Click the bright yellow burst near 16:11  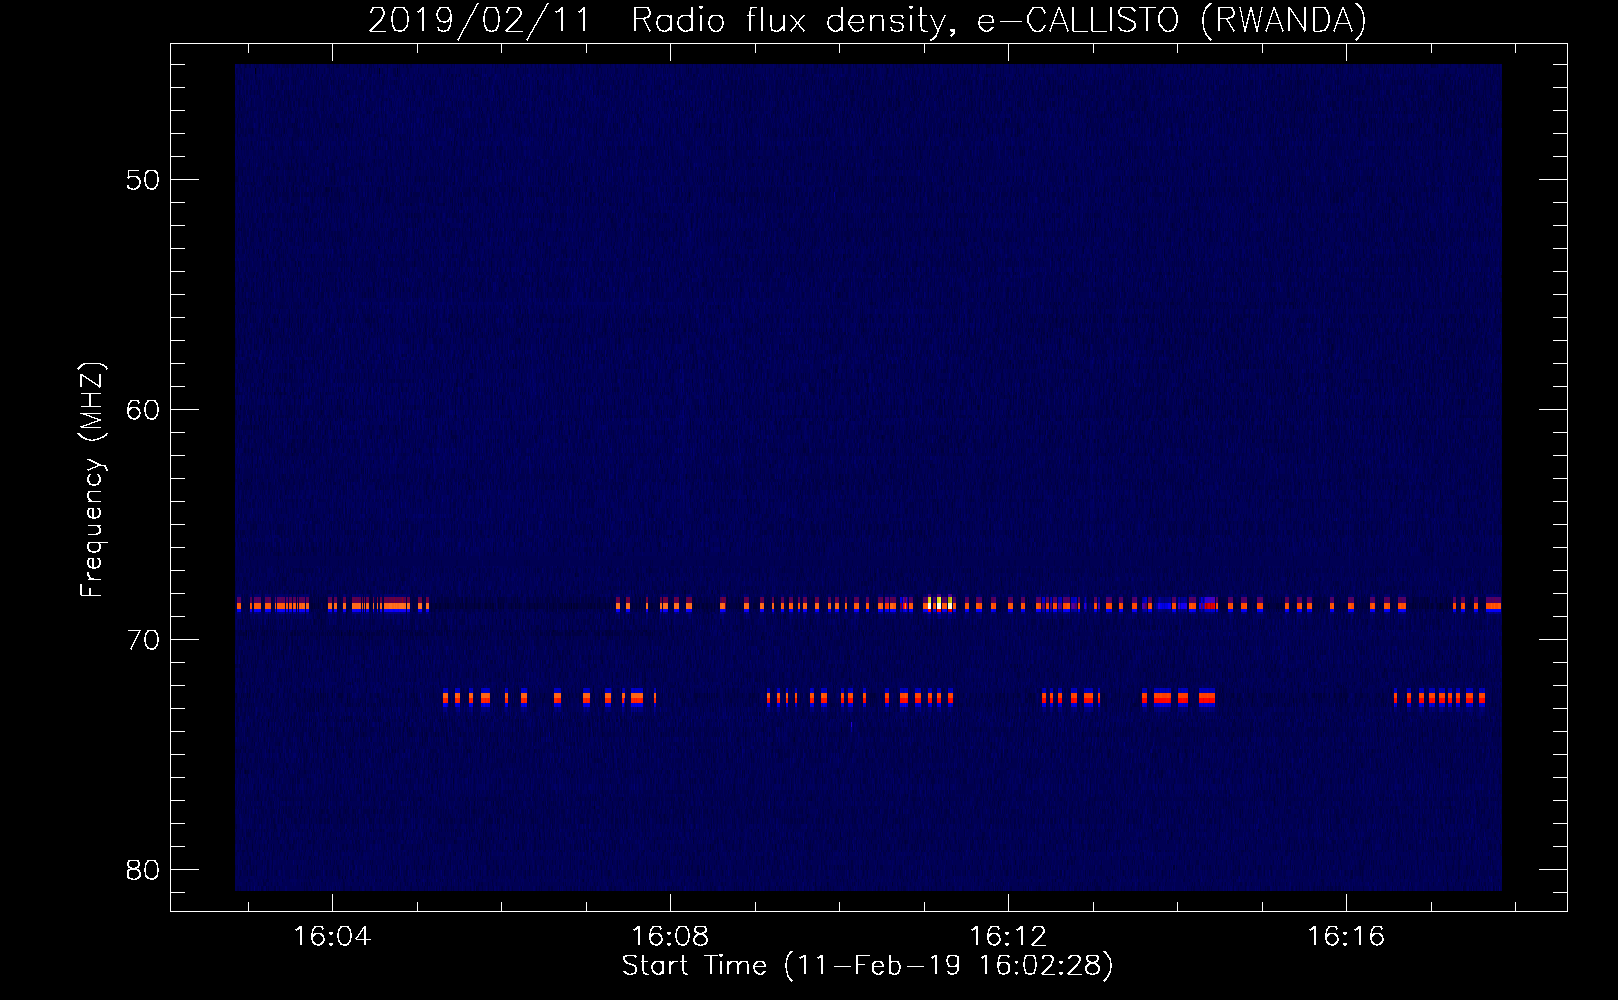point(938,603)
